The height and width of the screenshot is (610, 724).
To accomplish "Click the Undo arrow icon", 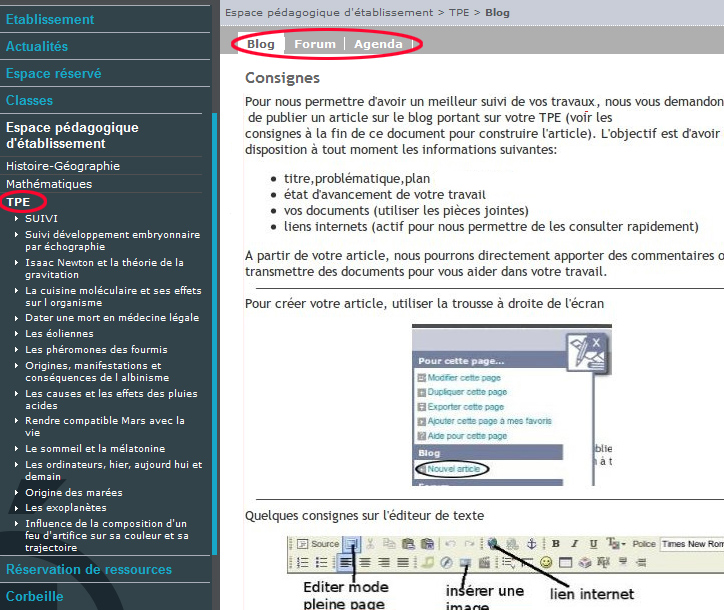I will pos(451,544).
